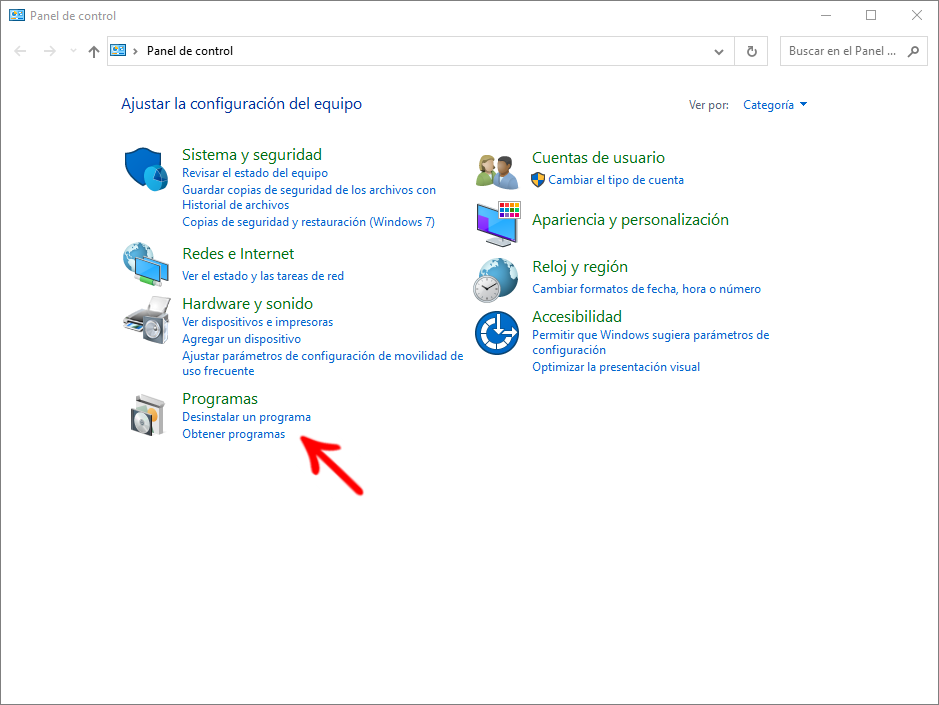Click the forward navigation arrow
This screenshot has width=939, height=705.
click(50, 51)
